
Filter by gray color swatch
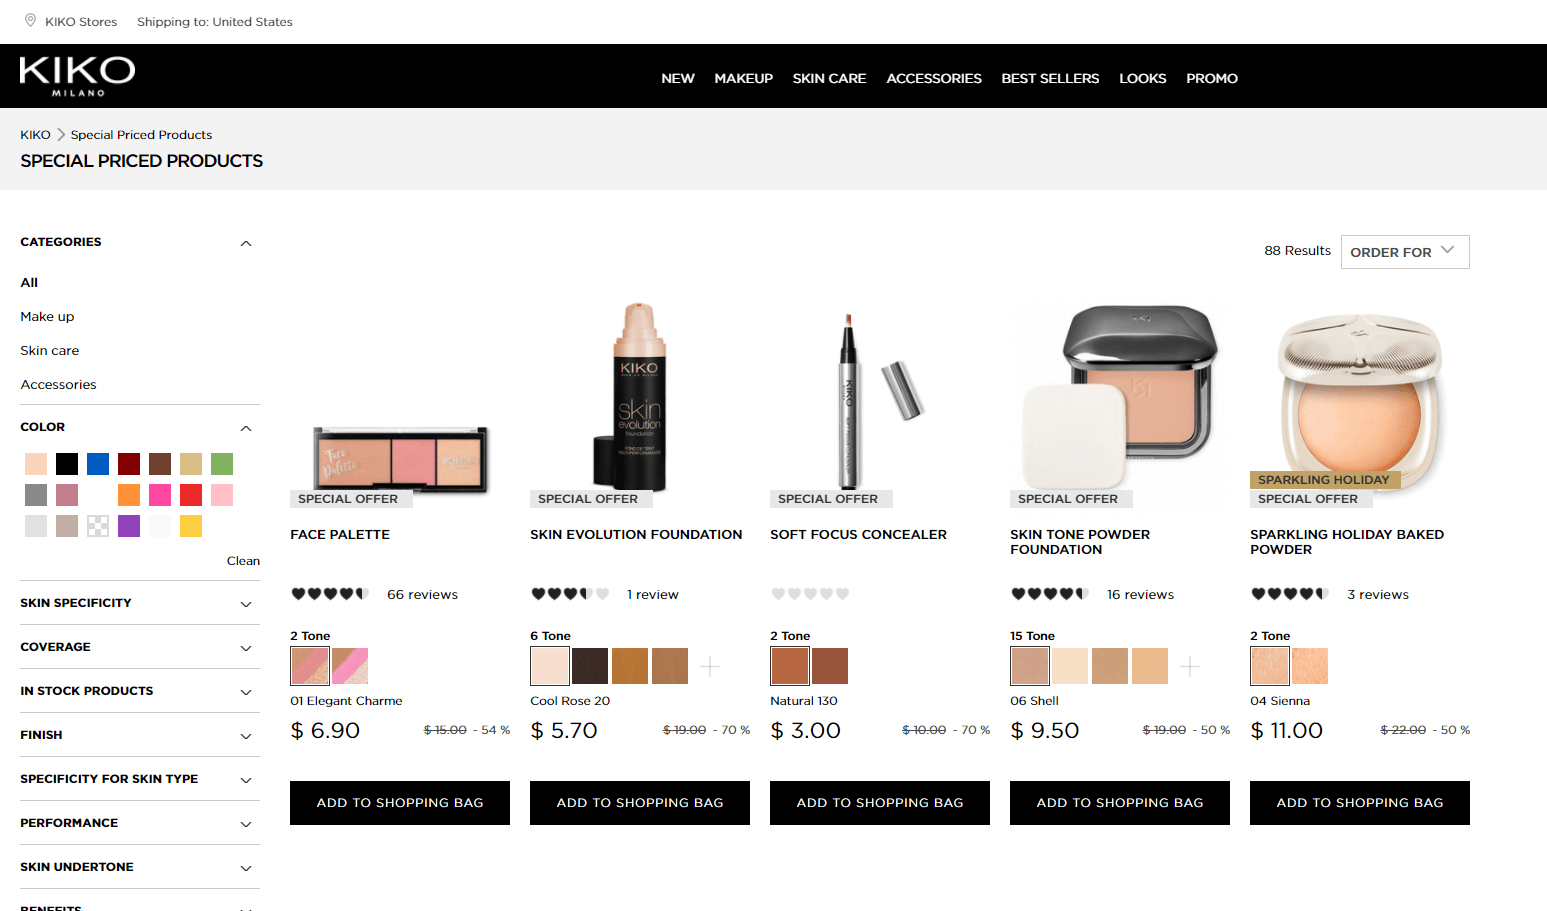[36, 495]
